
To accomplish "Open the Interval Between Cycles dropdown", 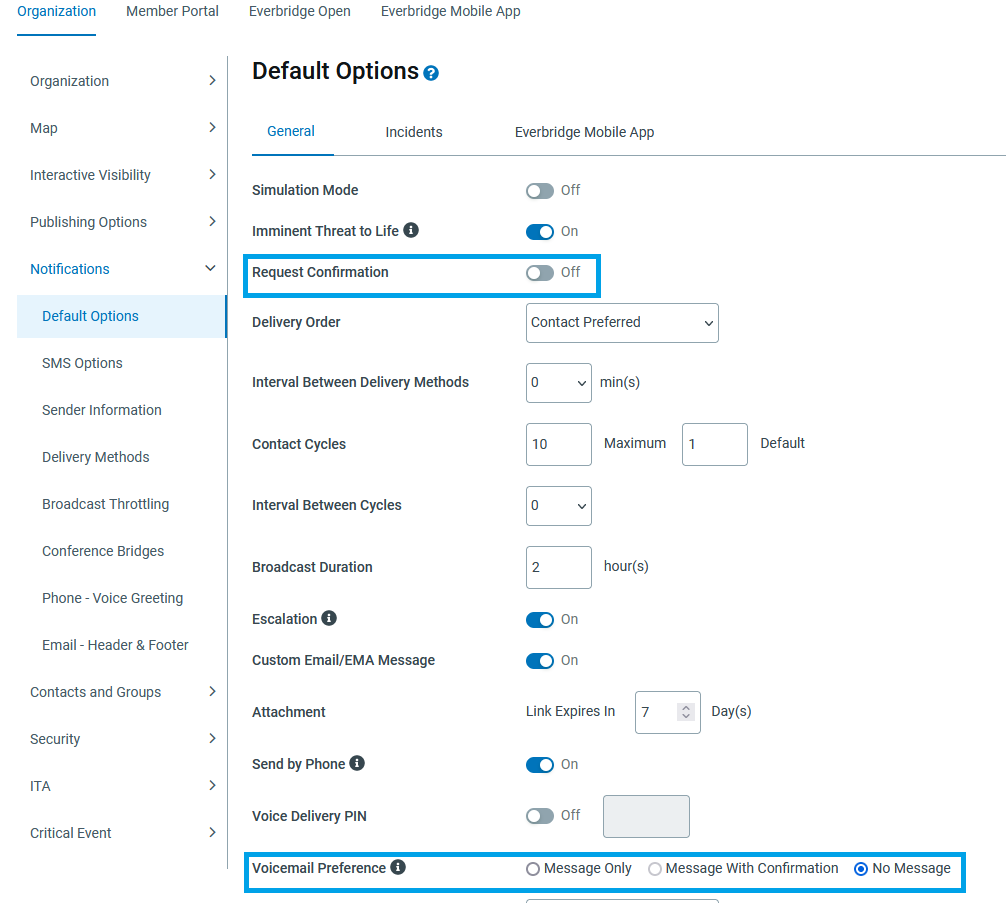I will (x=558, y=505).
